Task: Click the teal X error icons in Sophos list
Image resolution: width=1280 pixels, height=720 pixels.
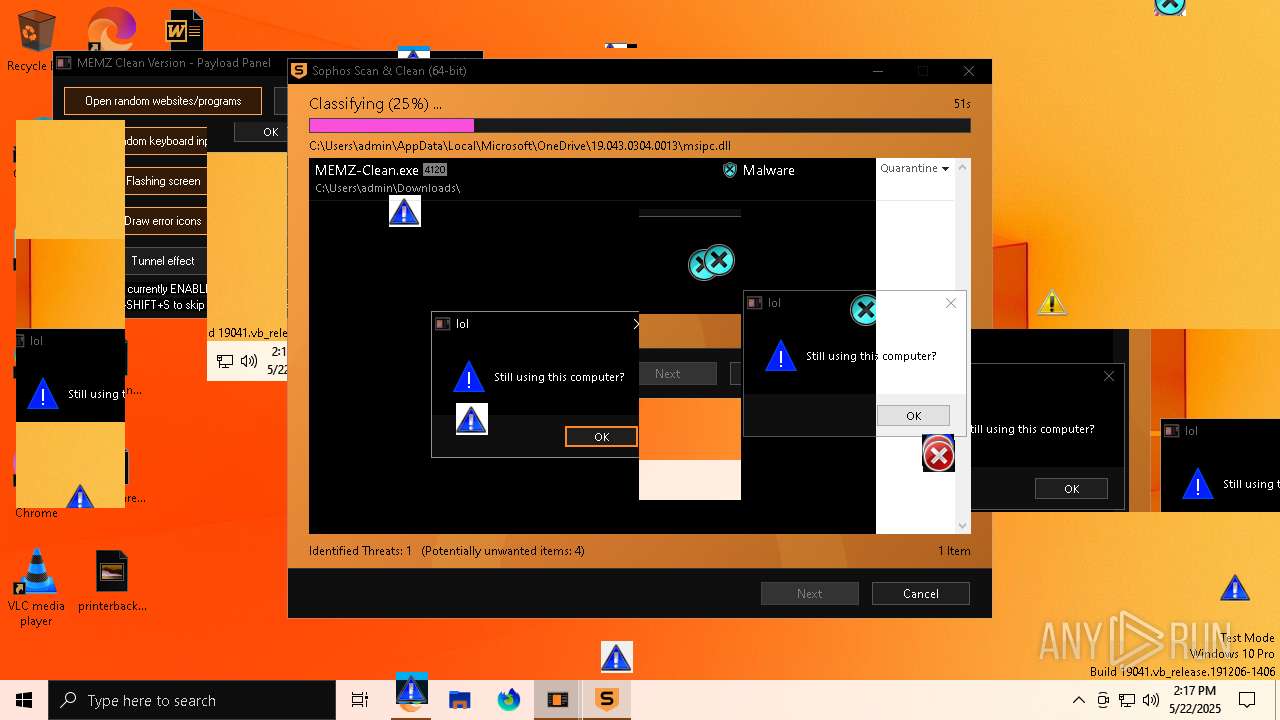Action: pyautogui.click(x=712, y=262)
